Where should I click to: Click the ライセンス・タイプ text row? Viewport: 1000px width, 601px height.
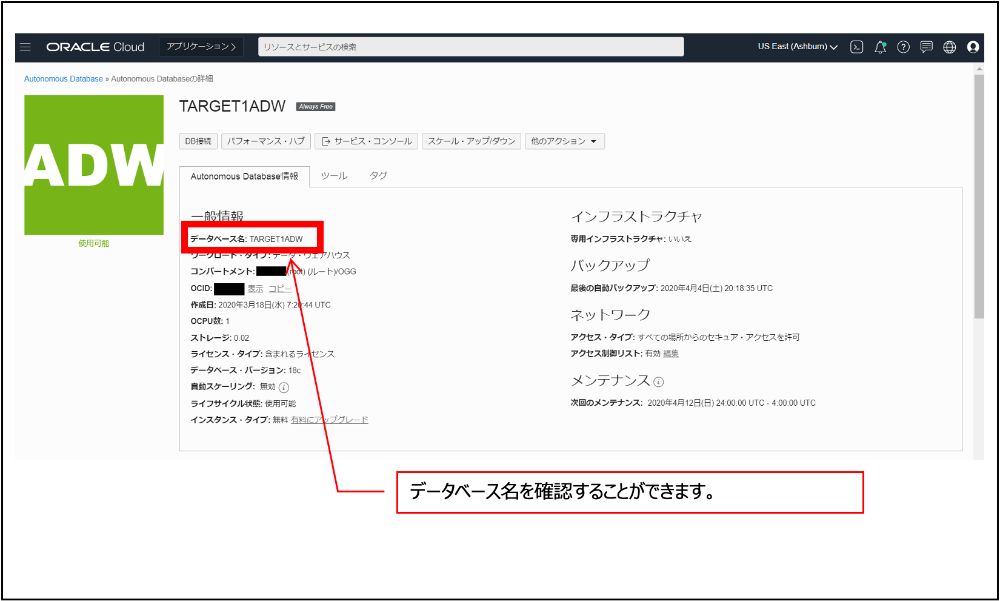click(x=262, y=354)
